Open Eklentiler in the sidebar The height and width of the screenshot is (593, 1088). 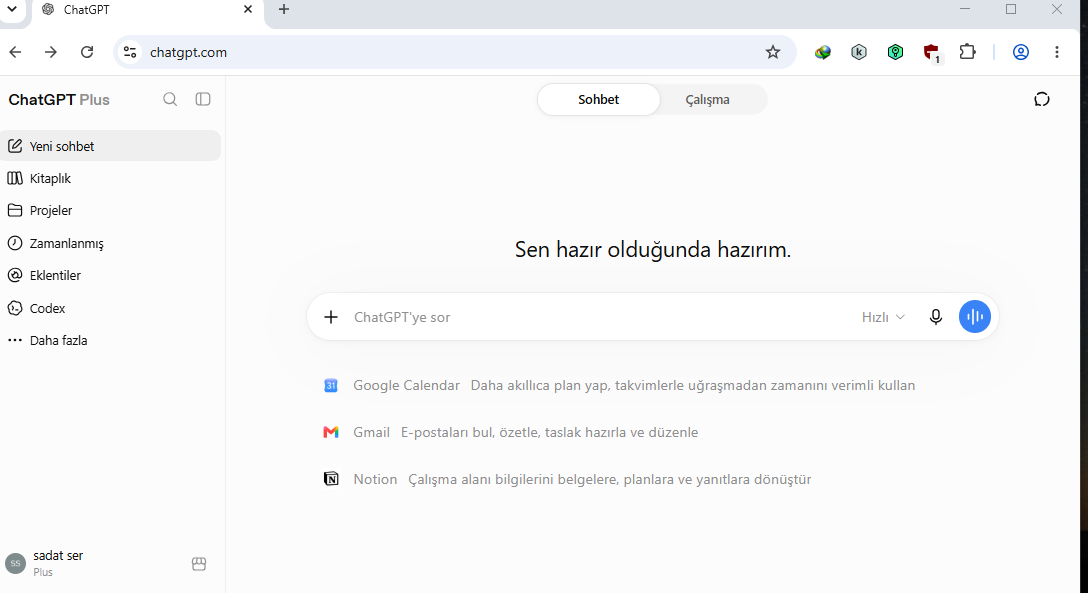click(x=110, y=275)
